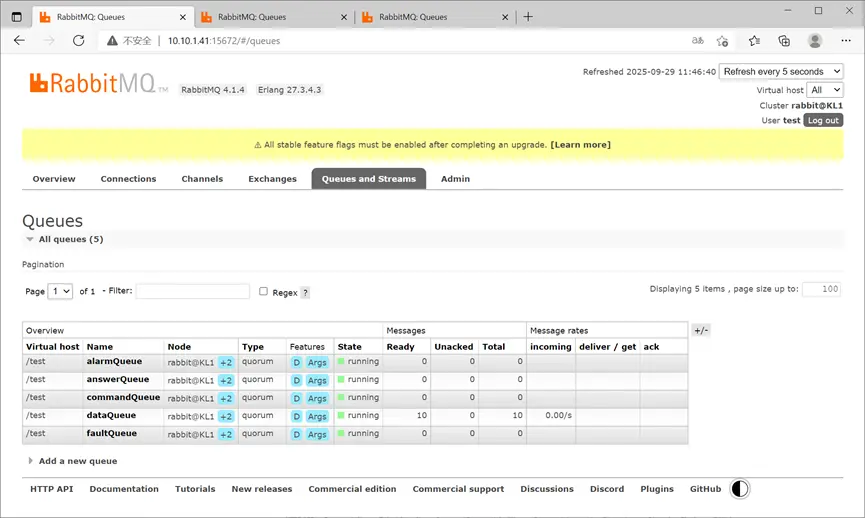865x518 pixels.
Task: Add this page to favorites
Action: pos(722,41)
